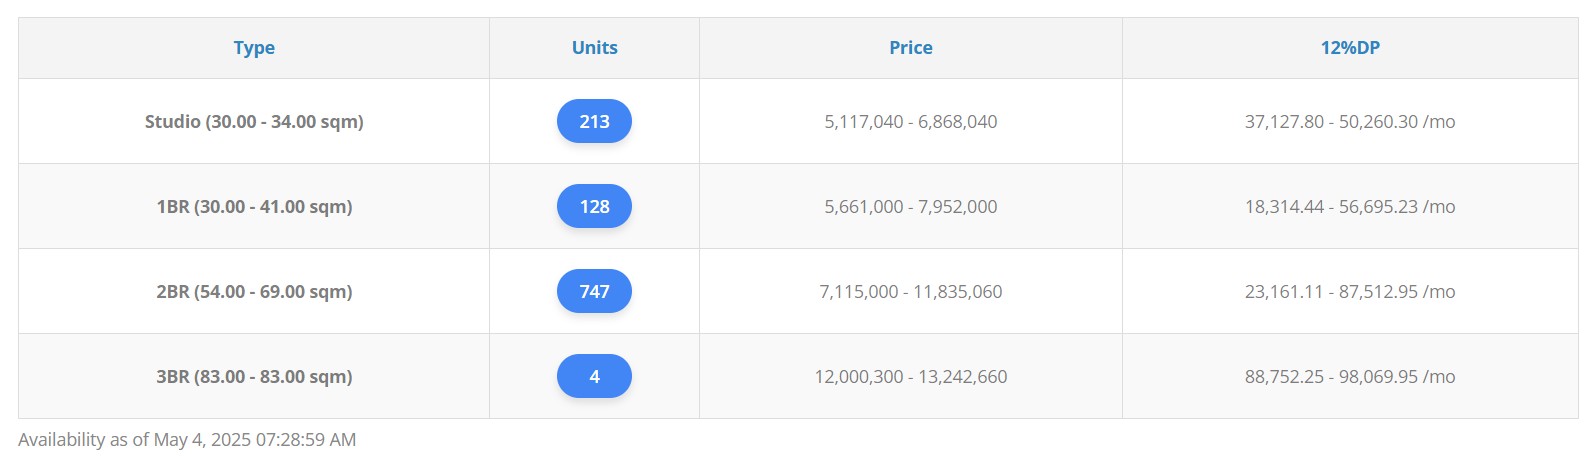Click the 747 units badge for 2BR

click(x=594, y=291)
